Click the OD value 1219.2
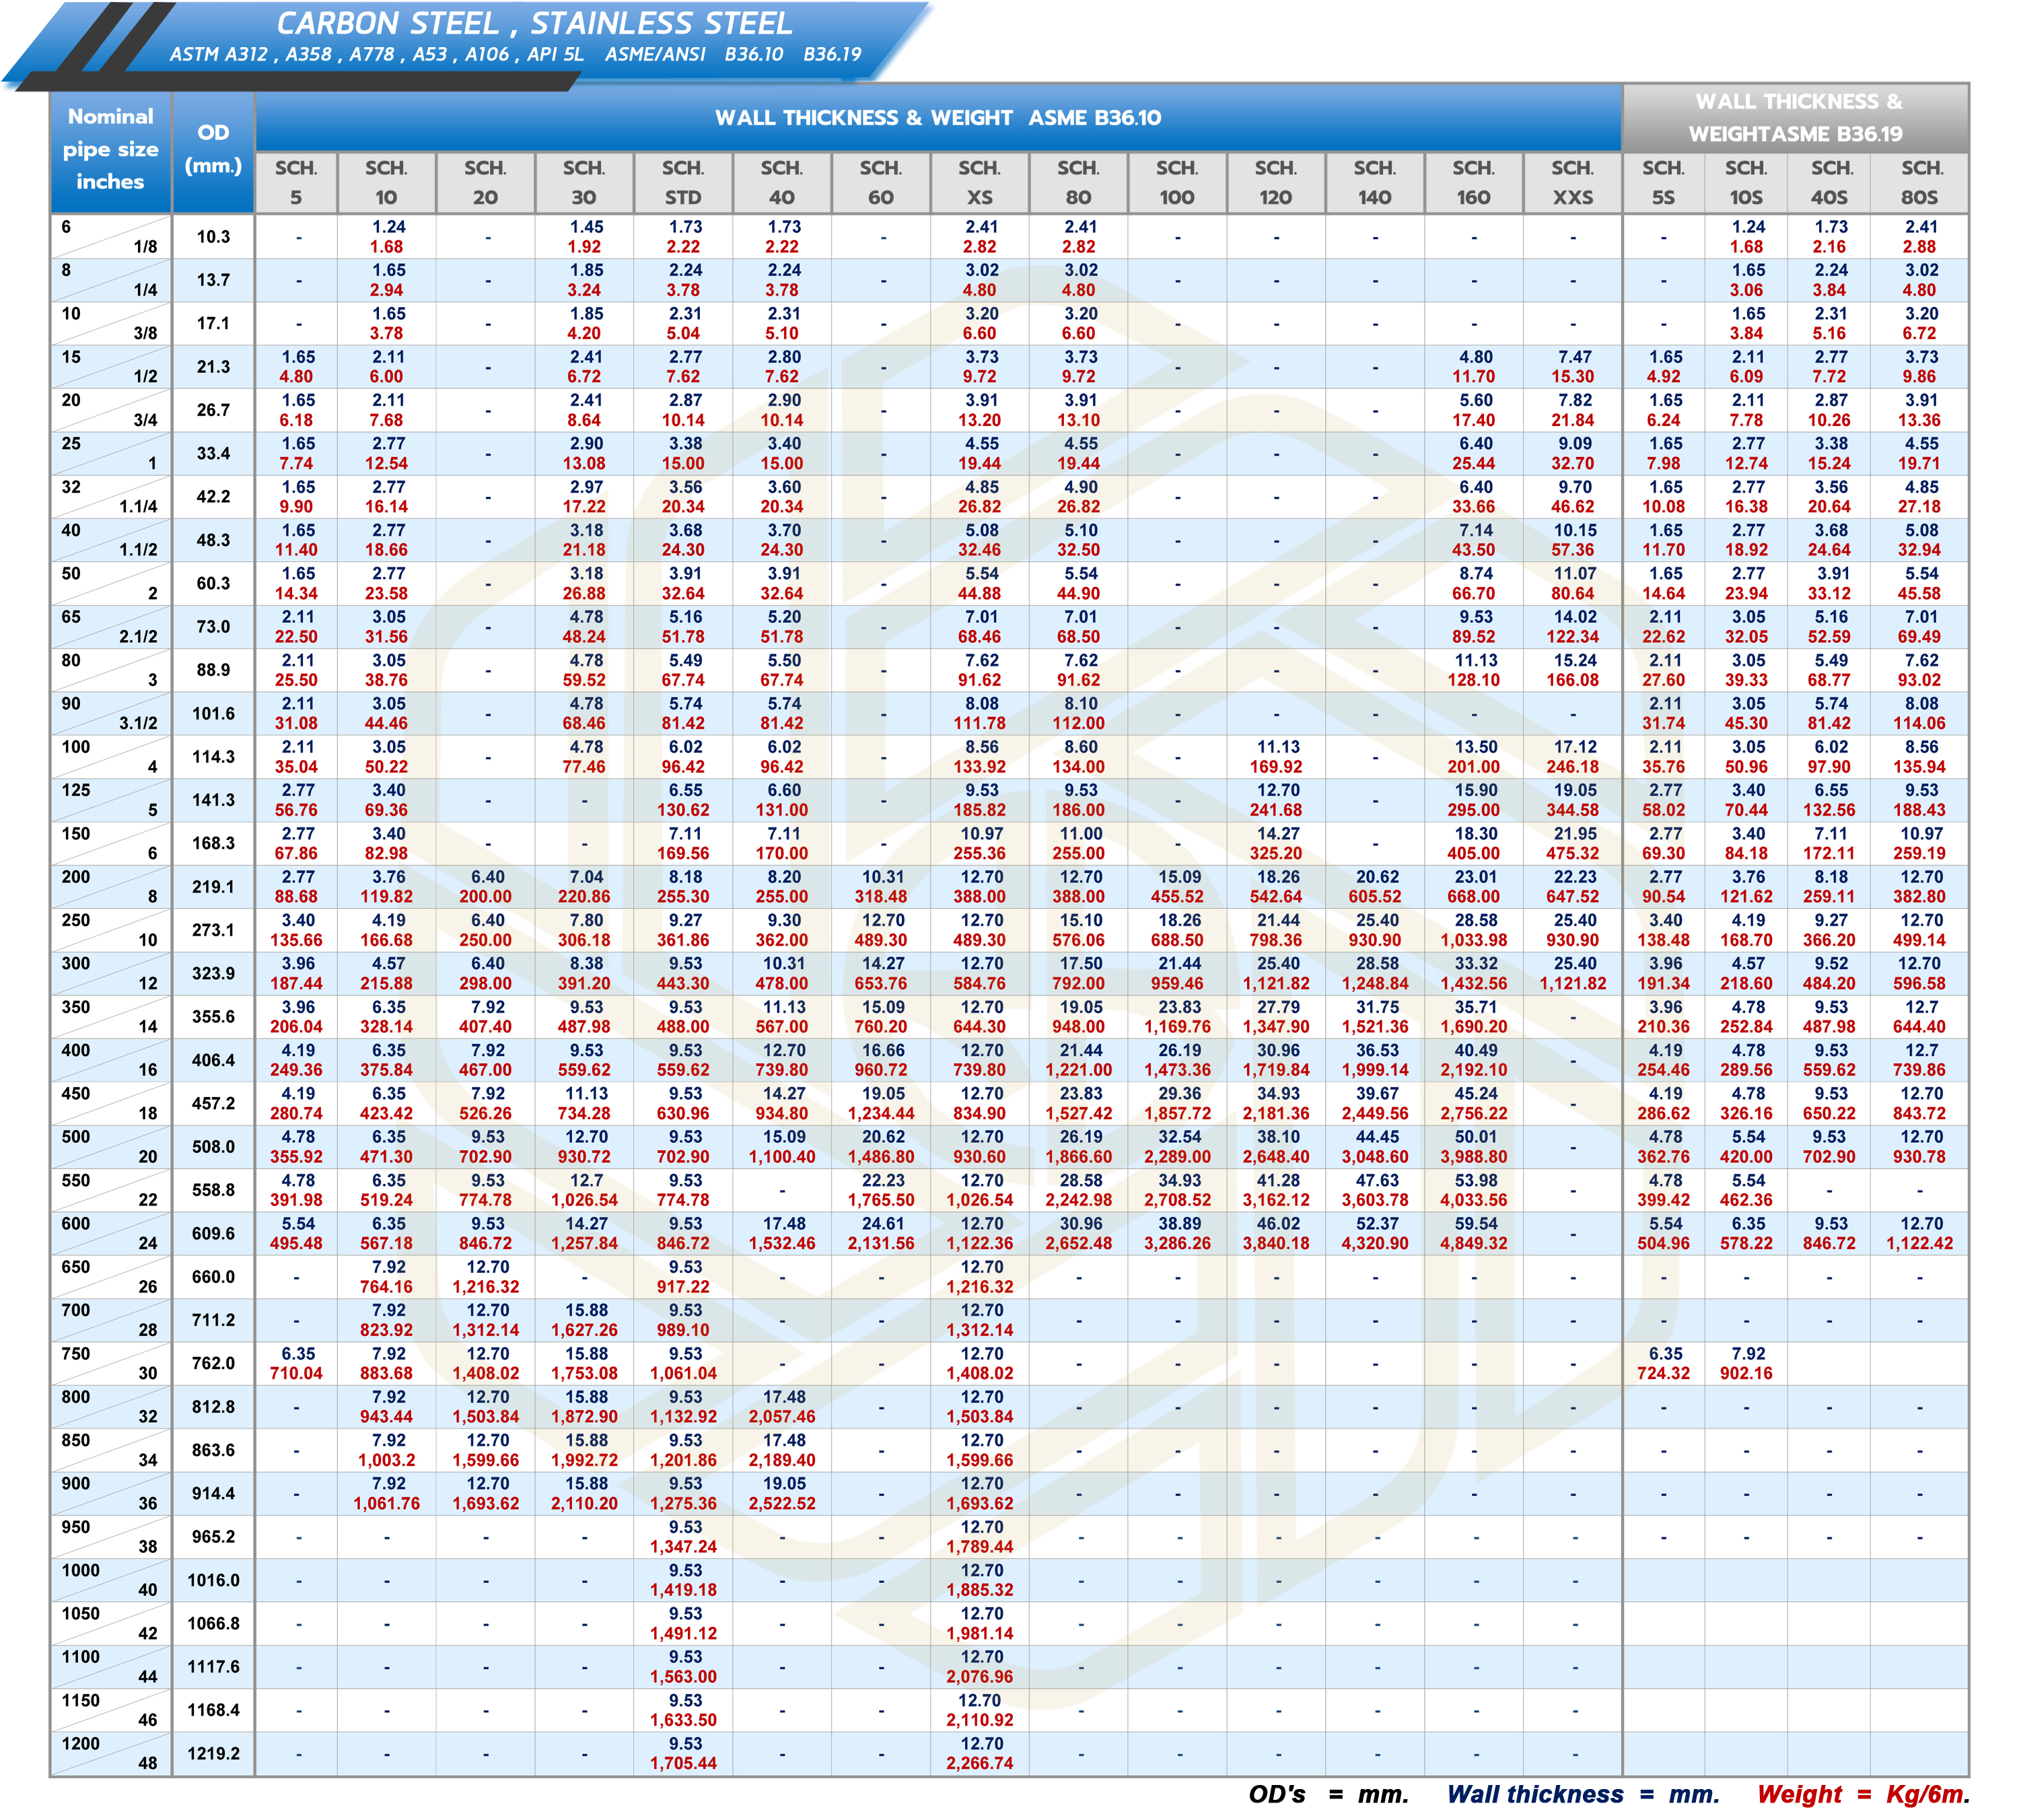 213,1753
